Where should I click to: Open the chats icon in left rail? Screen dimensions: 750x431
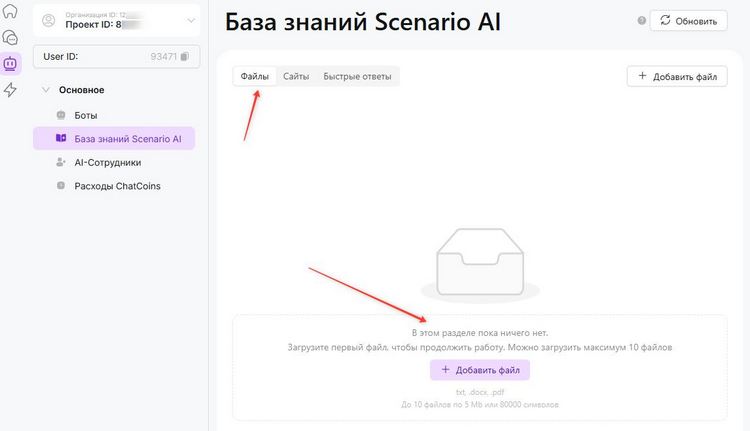[x=10, y=37]
